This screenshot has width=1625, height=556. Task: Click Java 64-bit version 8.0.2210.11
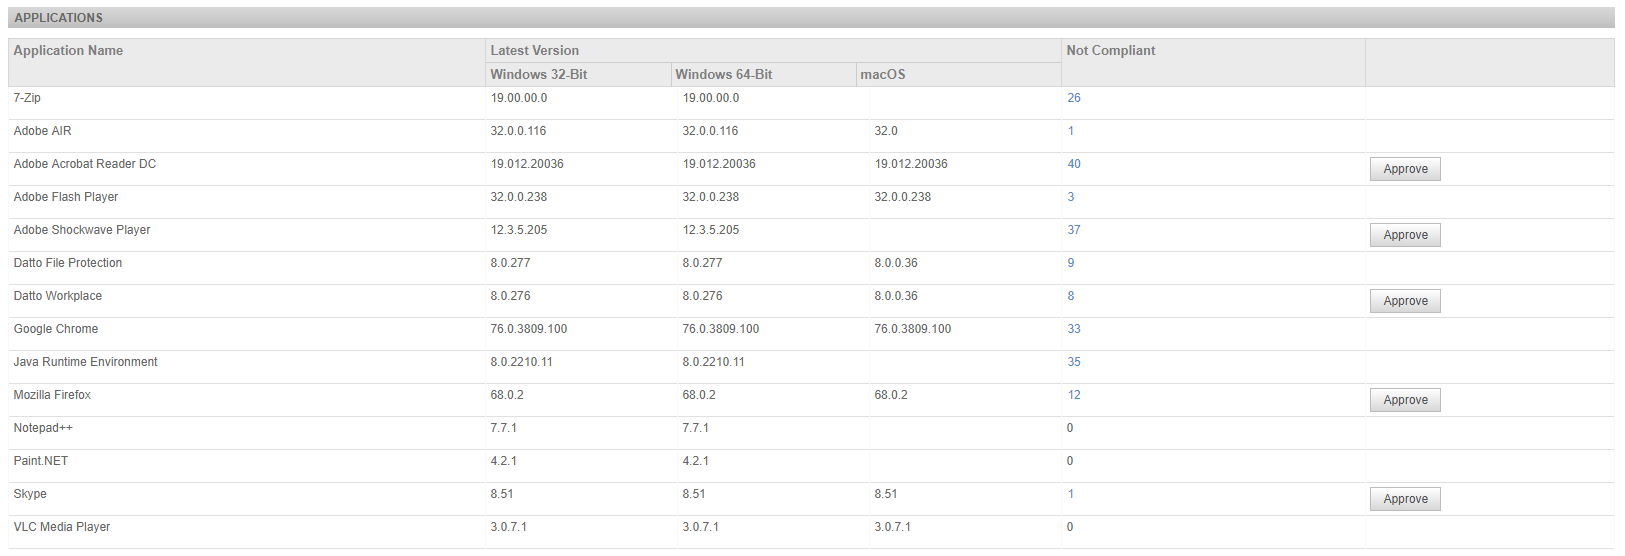pyautogui.click(x=714, y=362)
